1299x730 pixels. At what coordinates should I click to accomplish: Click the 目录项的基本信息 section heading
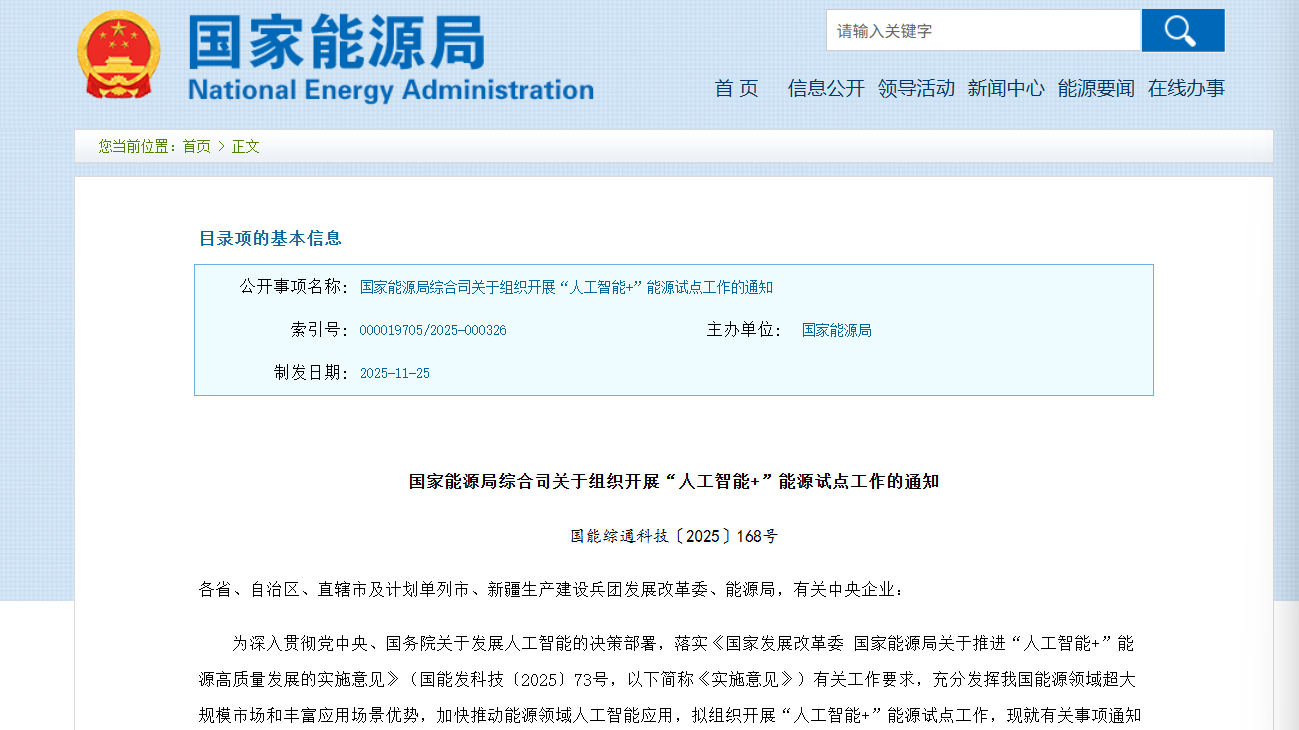pyautogui.click(x=270, y=238)
